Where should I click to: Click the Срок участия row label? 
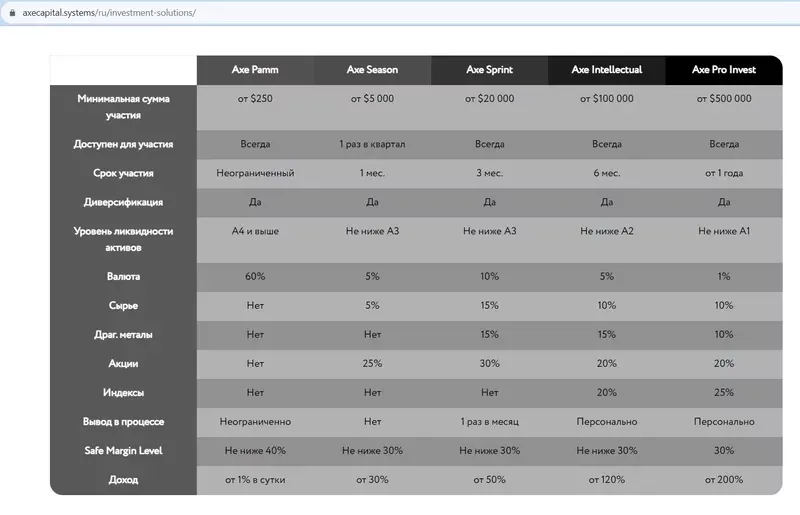pyautogui.click(x=123, y=174)
